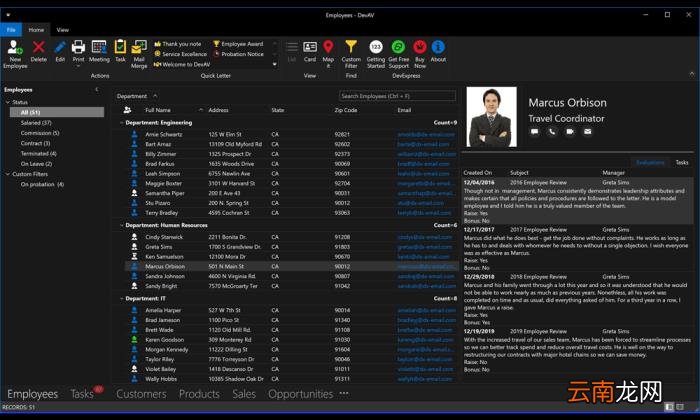Click the phone call icon under Marcus Orbison
This screenshot has height=420, width=700.
point(552,132)
